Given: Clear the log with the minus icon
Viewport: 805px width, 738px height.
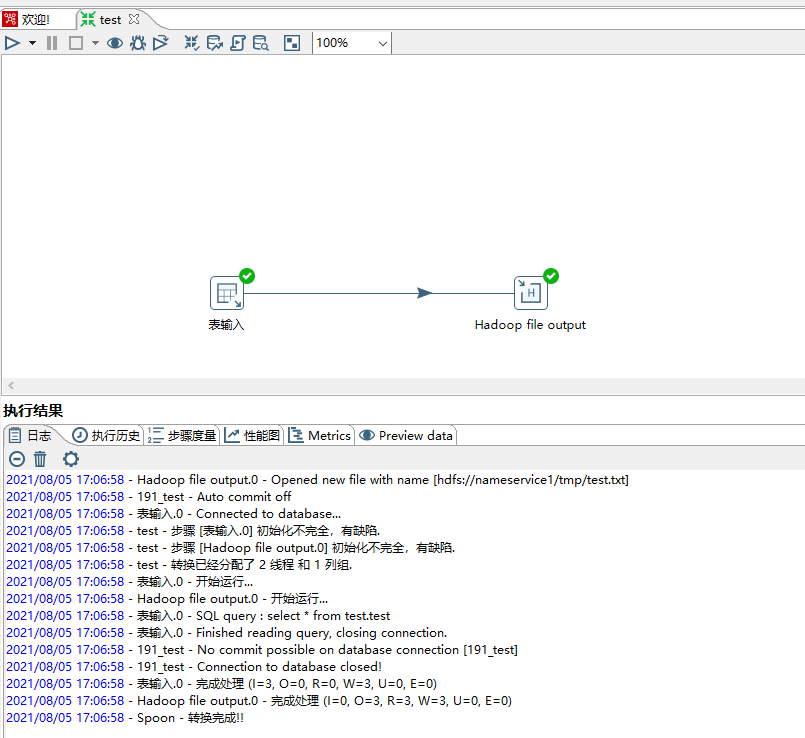Looking at the screenshot, I should tap(16, 459).
